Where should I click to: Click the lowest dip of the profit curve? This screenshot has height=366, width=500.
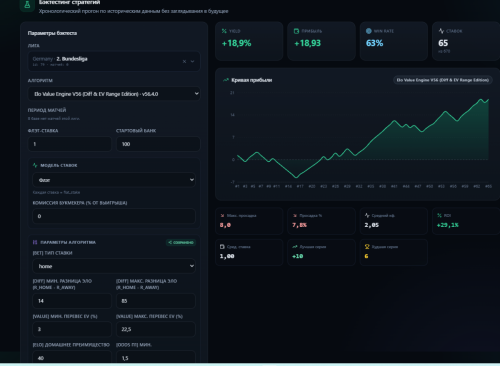point(296,177)
